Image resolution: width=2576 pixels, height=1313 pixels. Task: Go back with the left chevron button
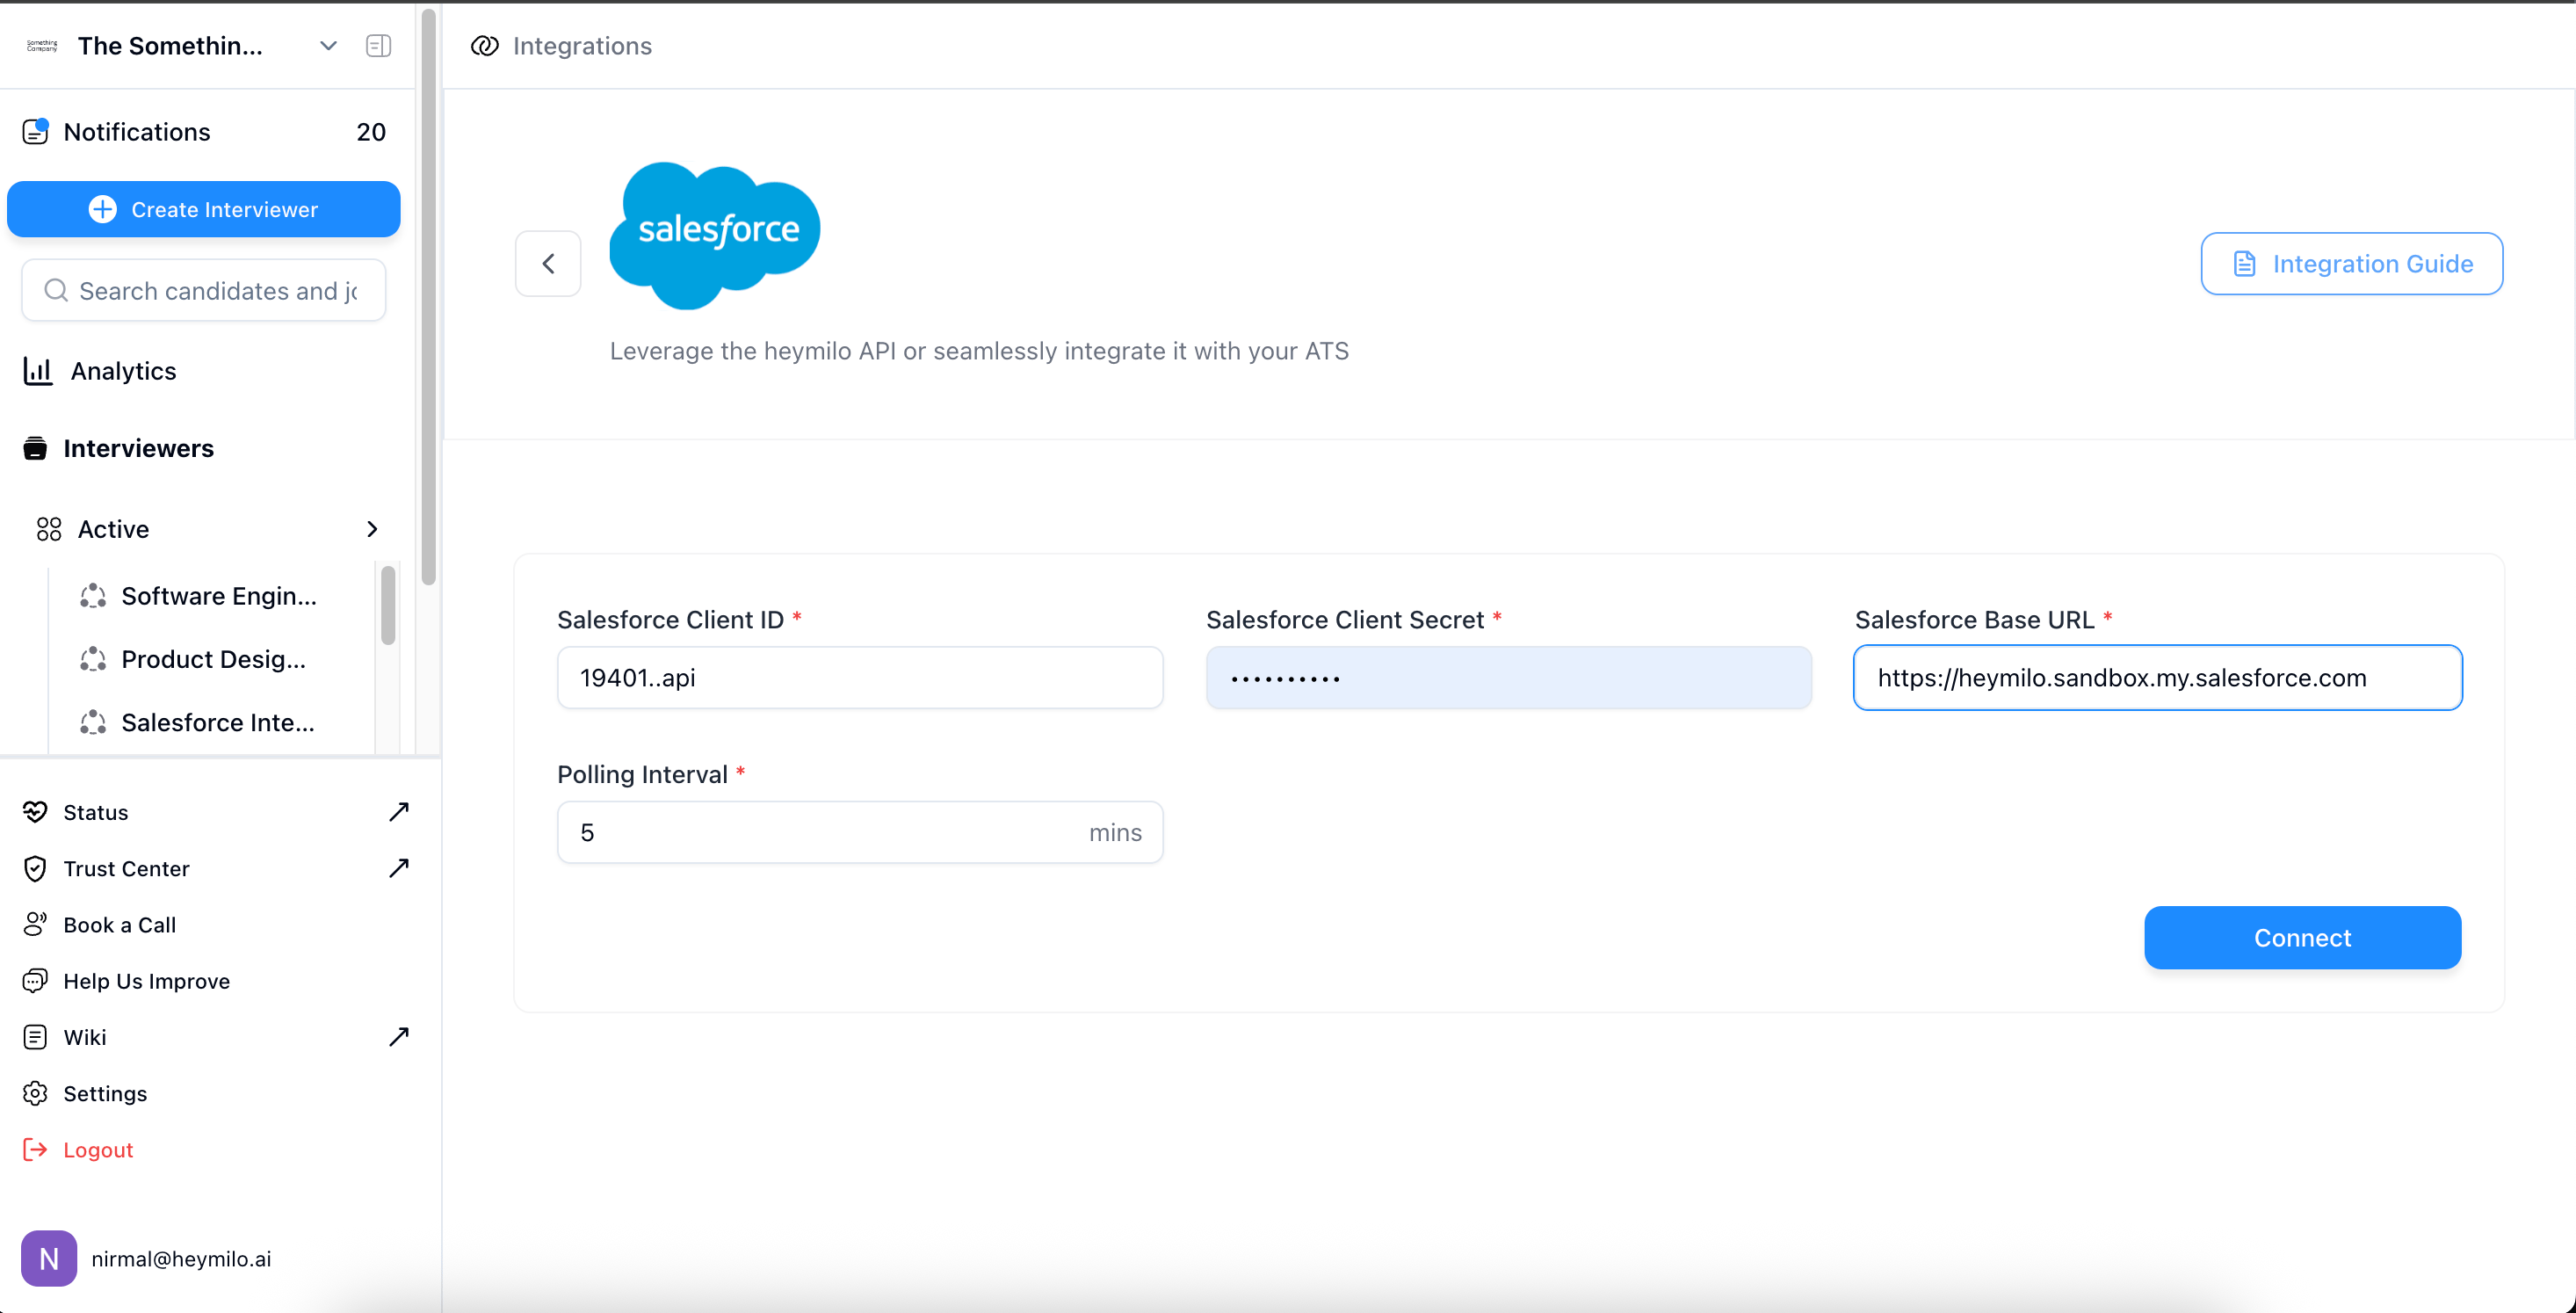click(x=548, y=263)
